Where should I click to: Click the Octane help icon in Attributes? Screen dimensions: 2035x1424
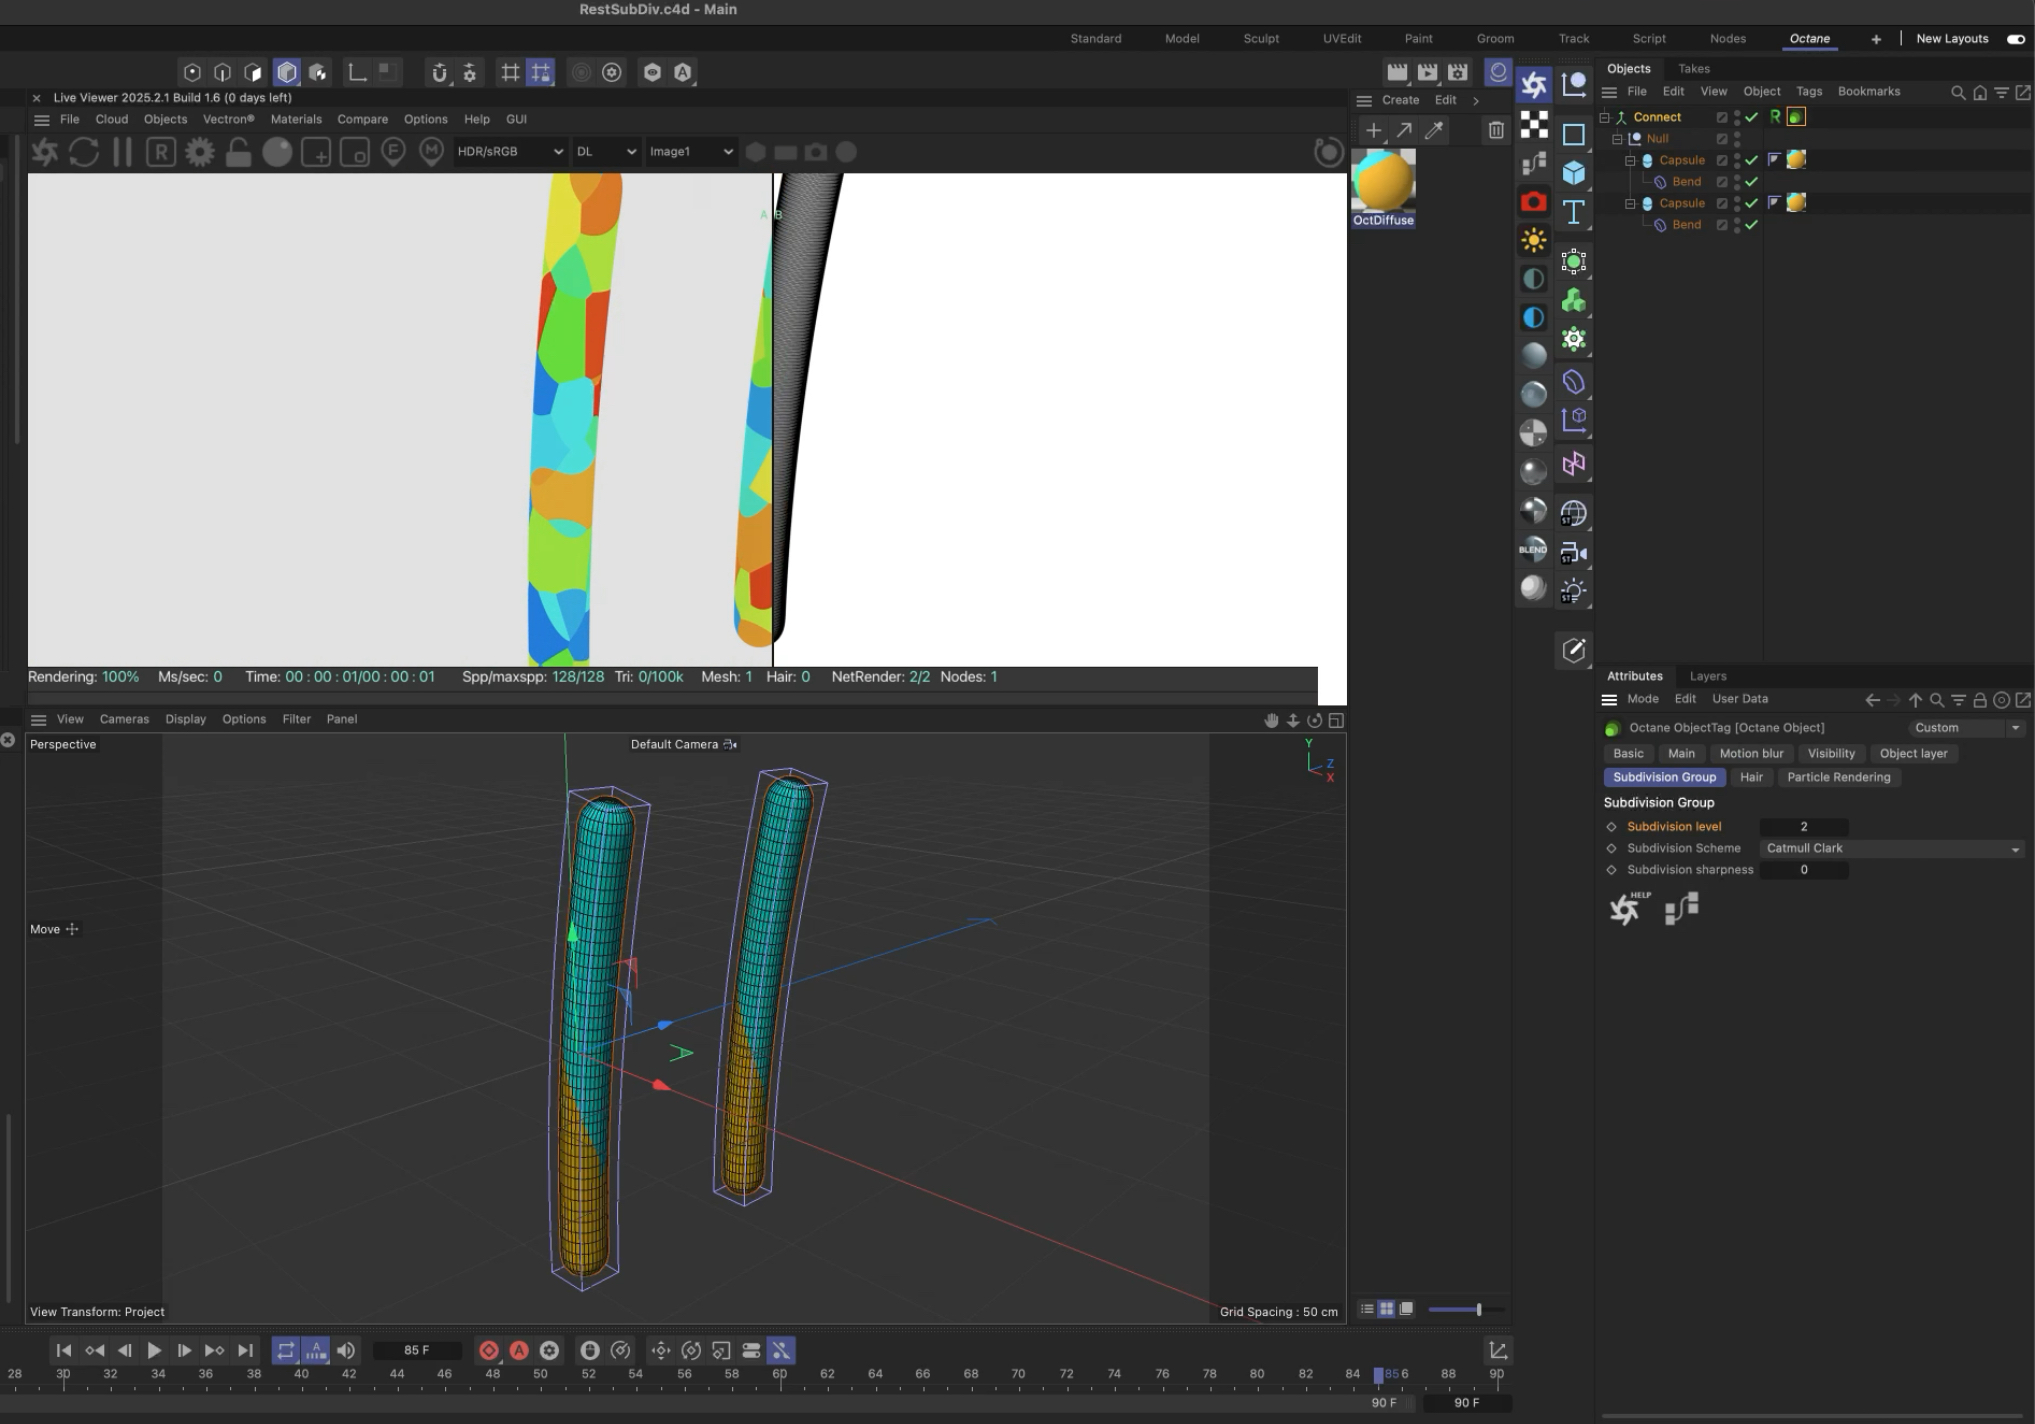[x=1627, y=908]
